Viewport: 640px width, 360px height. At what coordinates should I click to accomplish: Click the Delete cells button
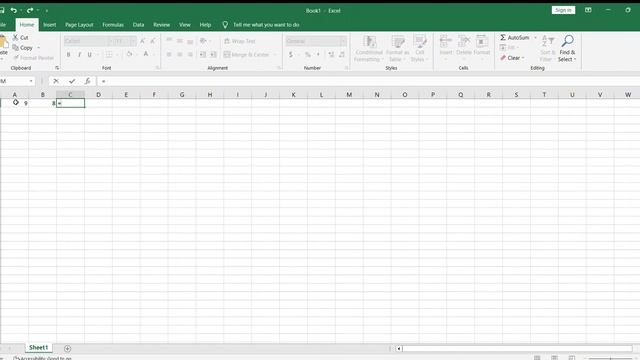pyautogui.click(x=464, y=46)
